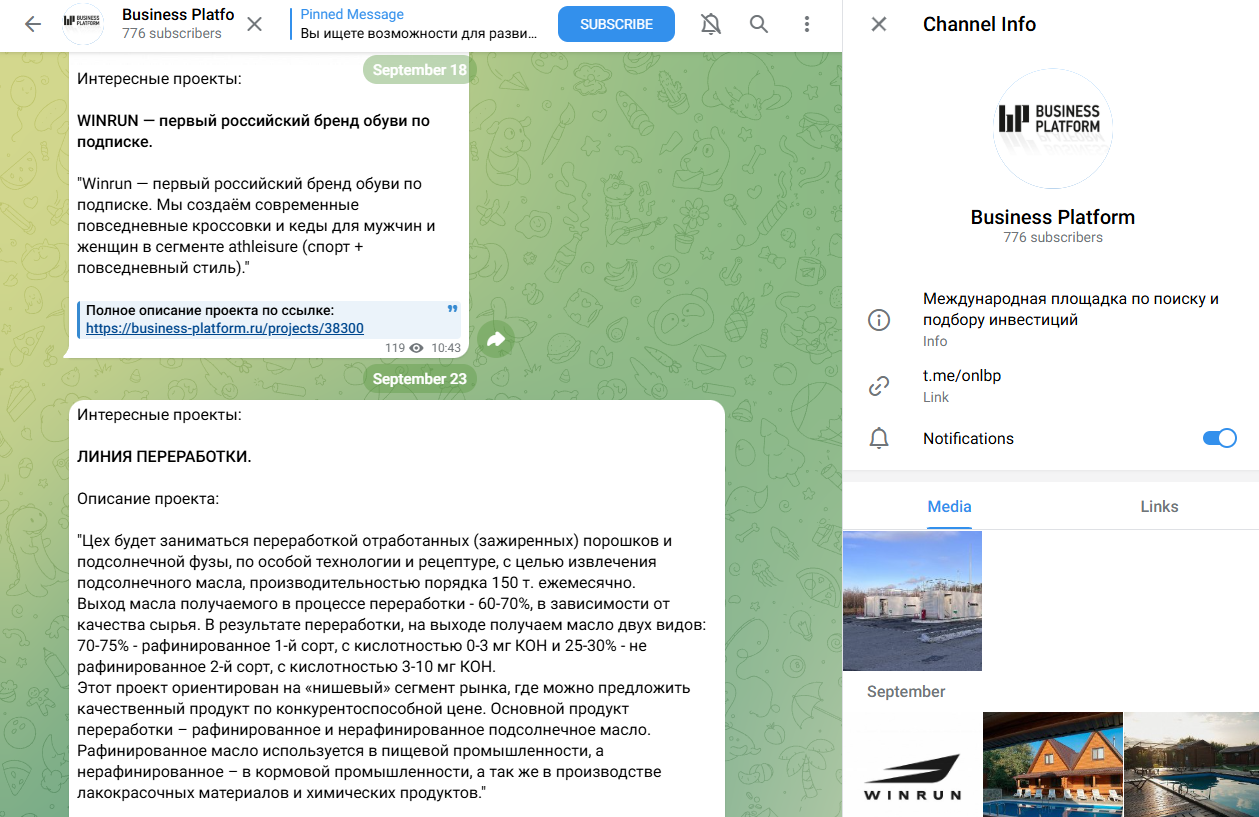Select the Media tab
The width and height of the screenshot is (1259, 817).
point(948,506)
